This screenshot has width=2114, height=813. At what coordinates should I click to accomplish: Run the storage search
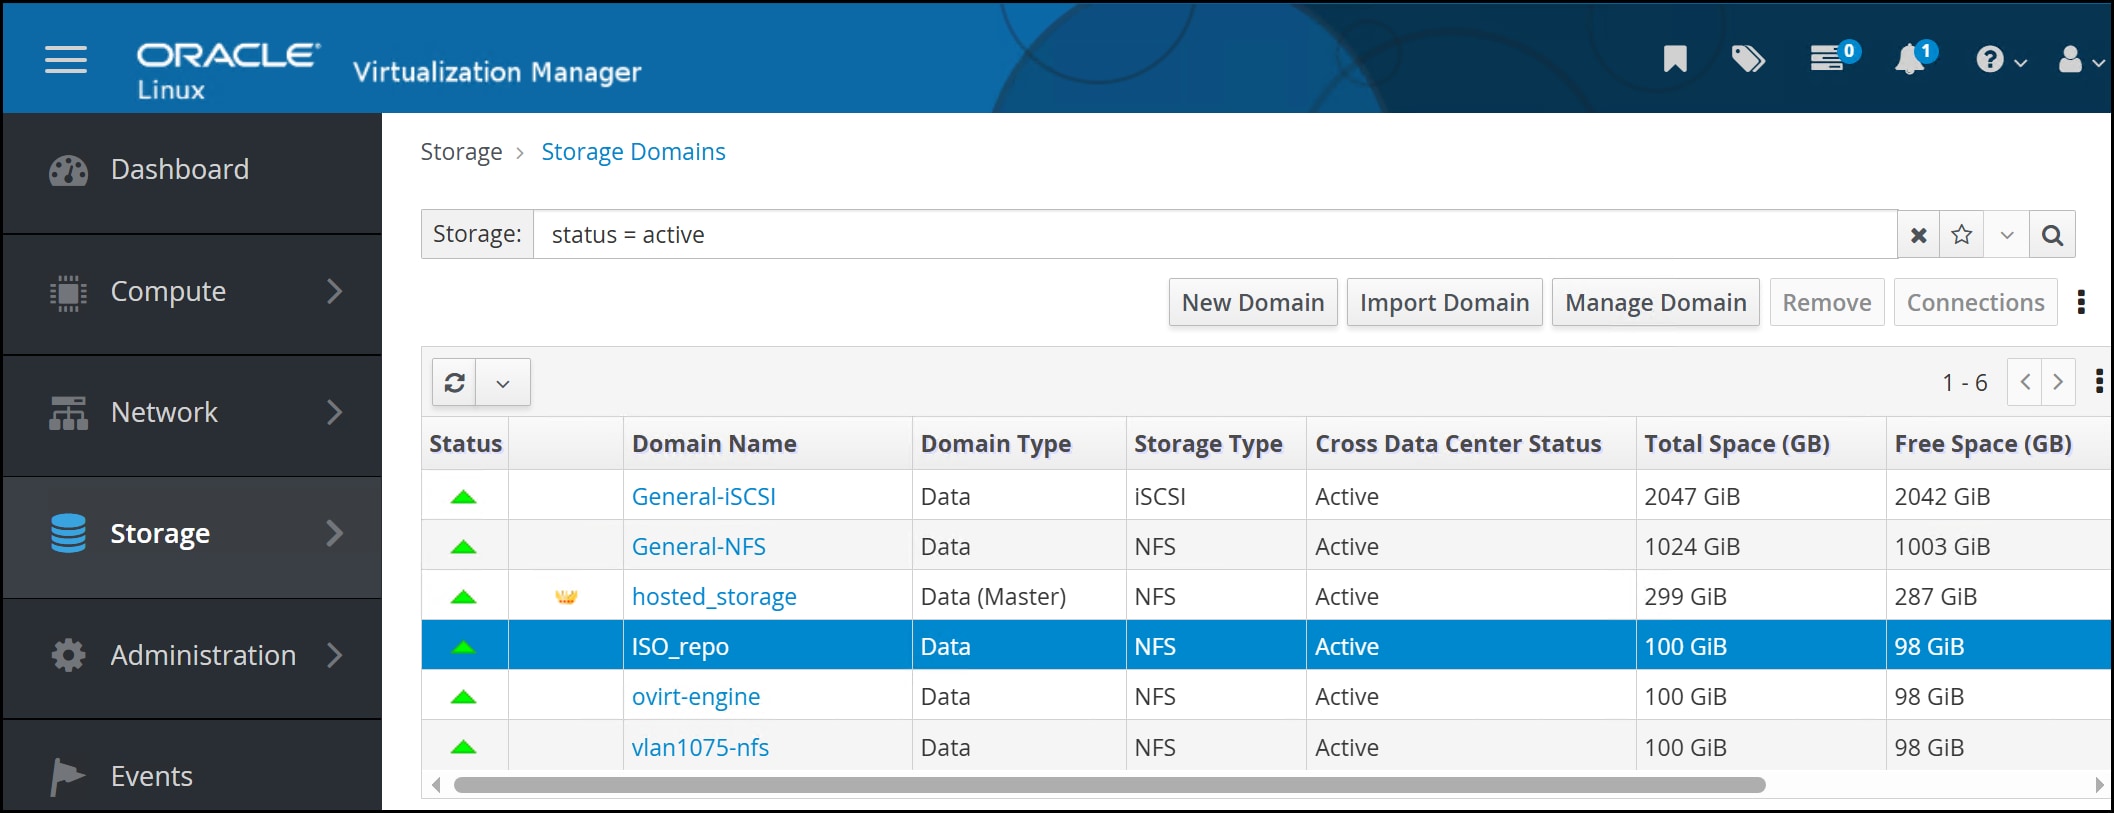pos(2052,235)
